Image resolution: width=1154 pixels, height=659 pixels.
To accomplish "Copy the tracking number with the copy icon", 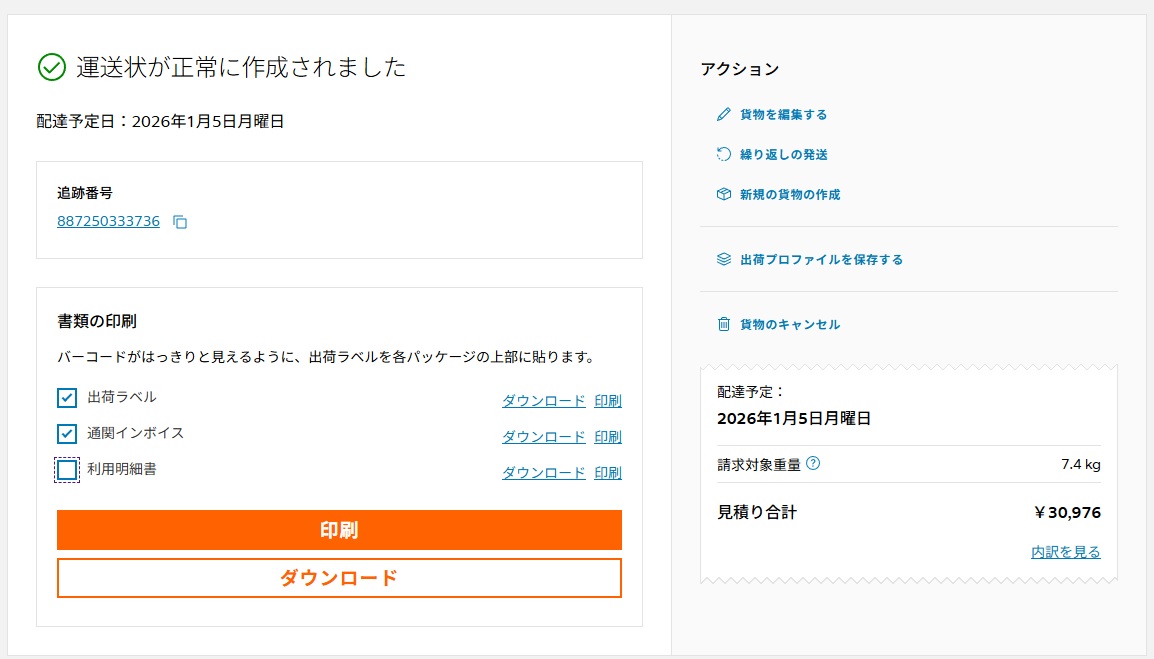I will [180, 222].
